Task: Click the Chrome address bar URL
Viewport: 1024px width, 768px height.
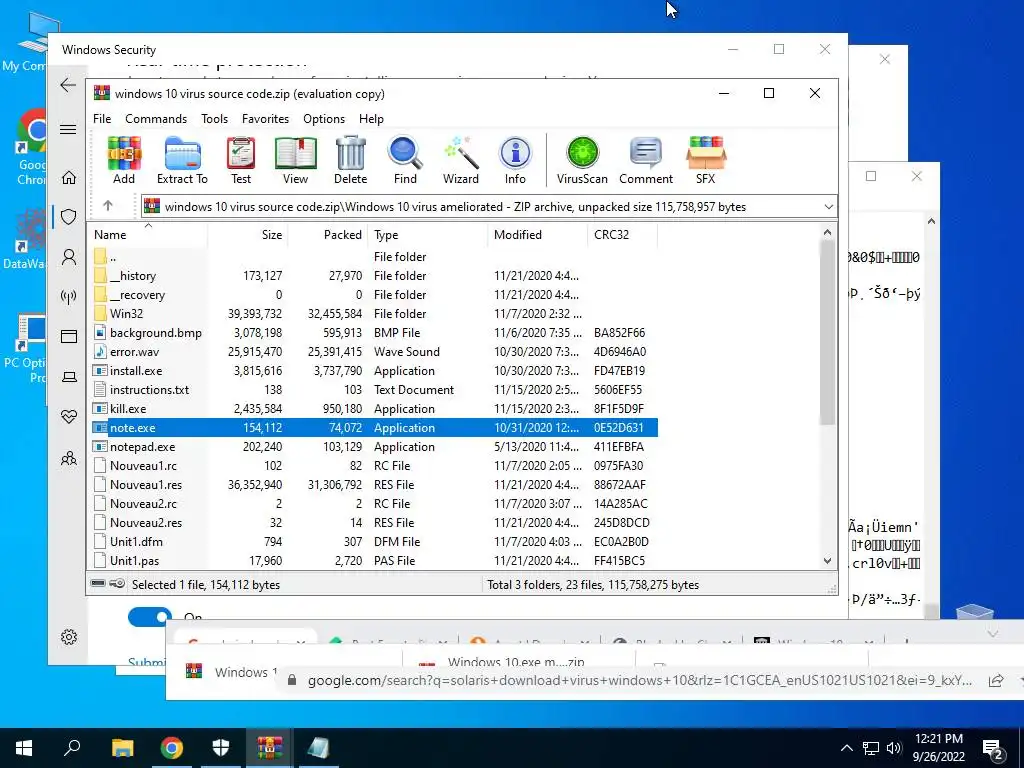Action: tap(639, 680)
